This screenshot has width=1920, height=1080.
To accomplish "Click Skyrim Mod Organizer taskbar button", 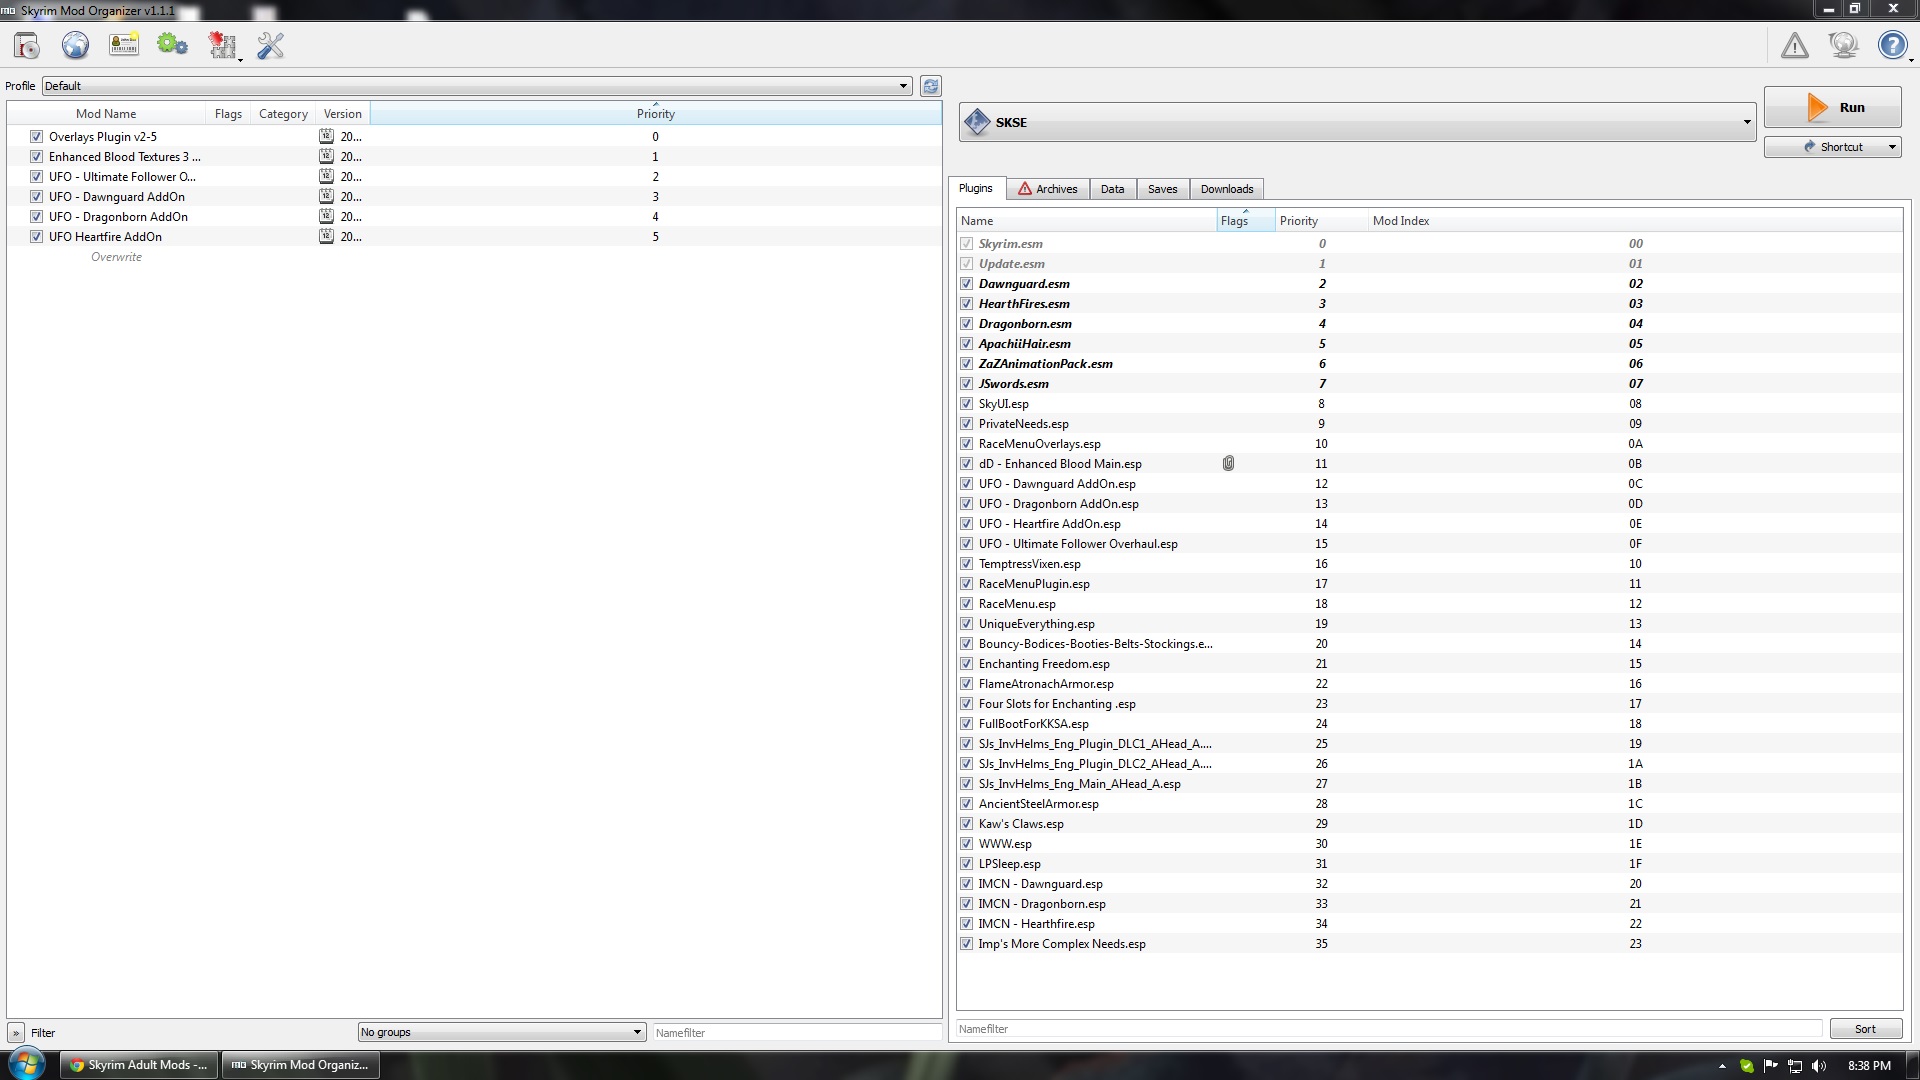I will coord(300,1065).
